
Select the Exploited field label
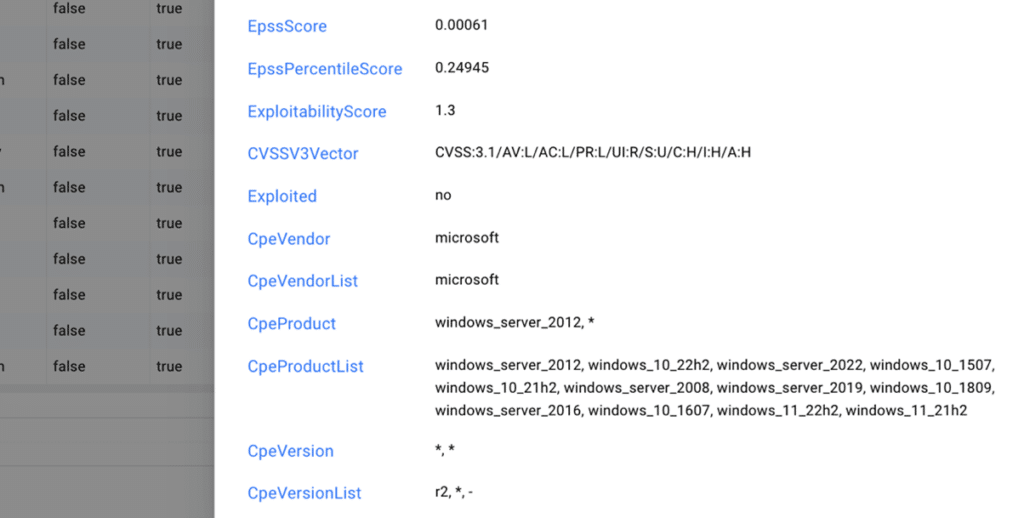(x=282, y=197)
